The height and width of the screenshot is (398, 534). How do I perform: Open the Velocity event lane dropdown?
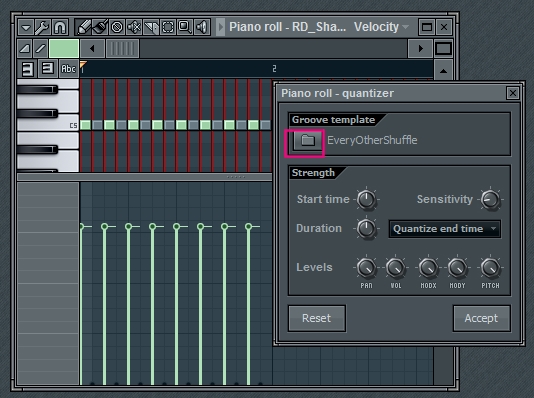tap(381, 27)
